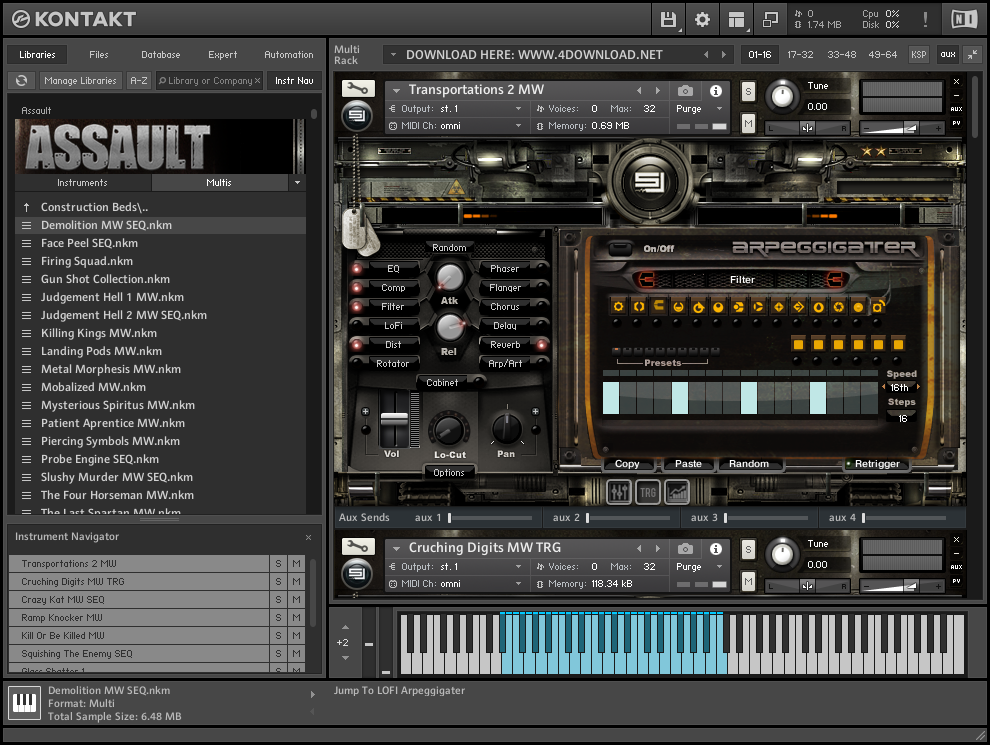This screenshot has width=990, height=745.
Task: Select Instruments tab in Assault library
Action: pos(82,182)
